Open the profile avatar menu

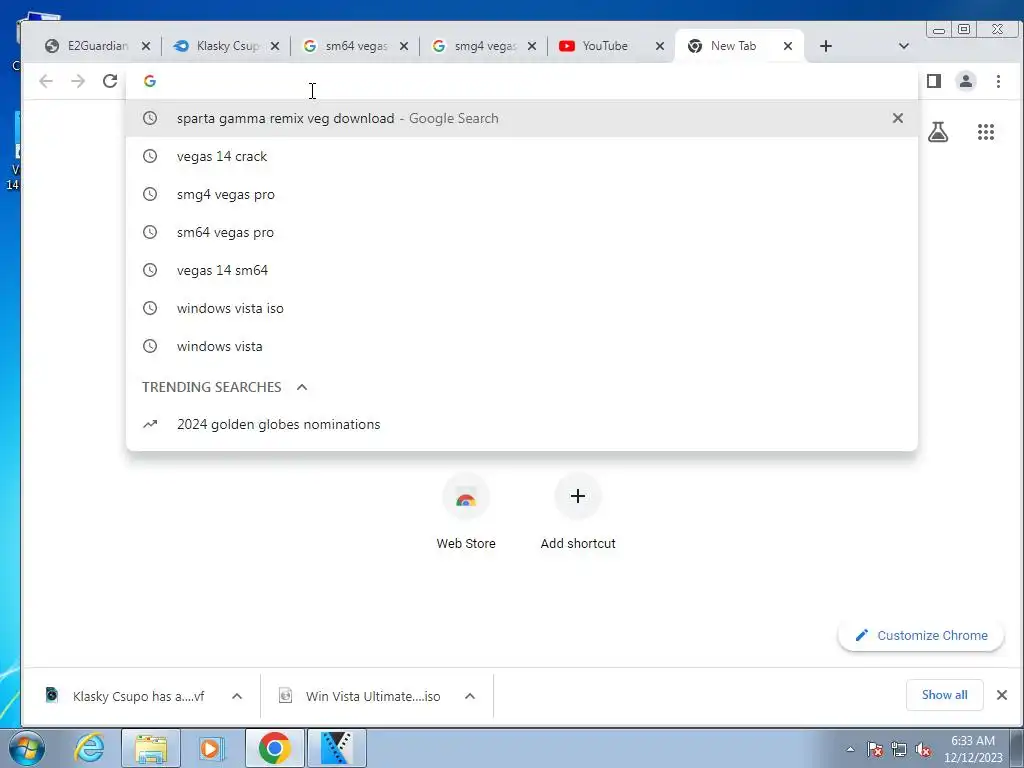click(966, 81)
